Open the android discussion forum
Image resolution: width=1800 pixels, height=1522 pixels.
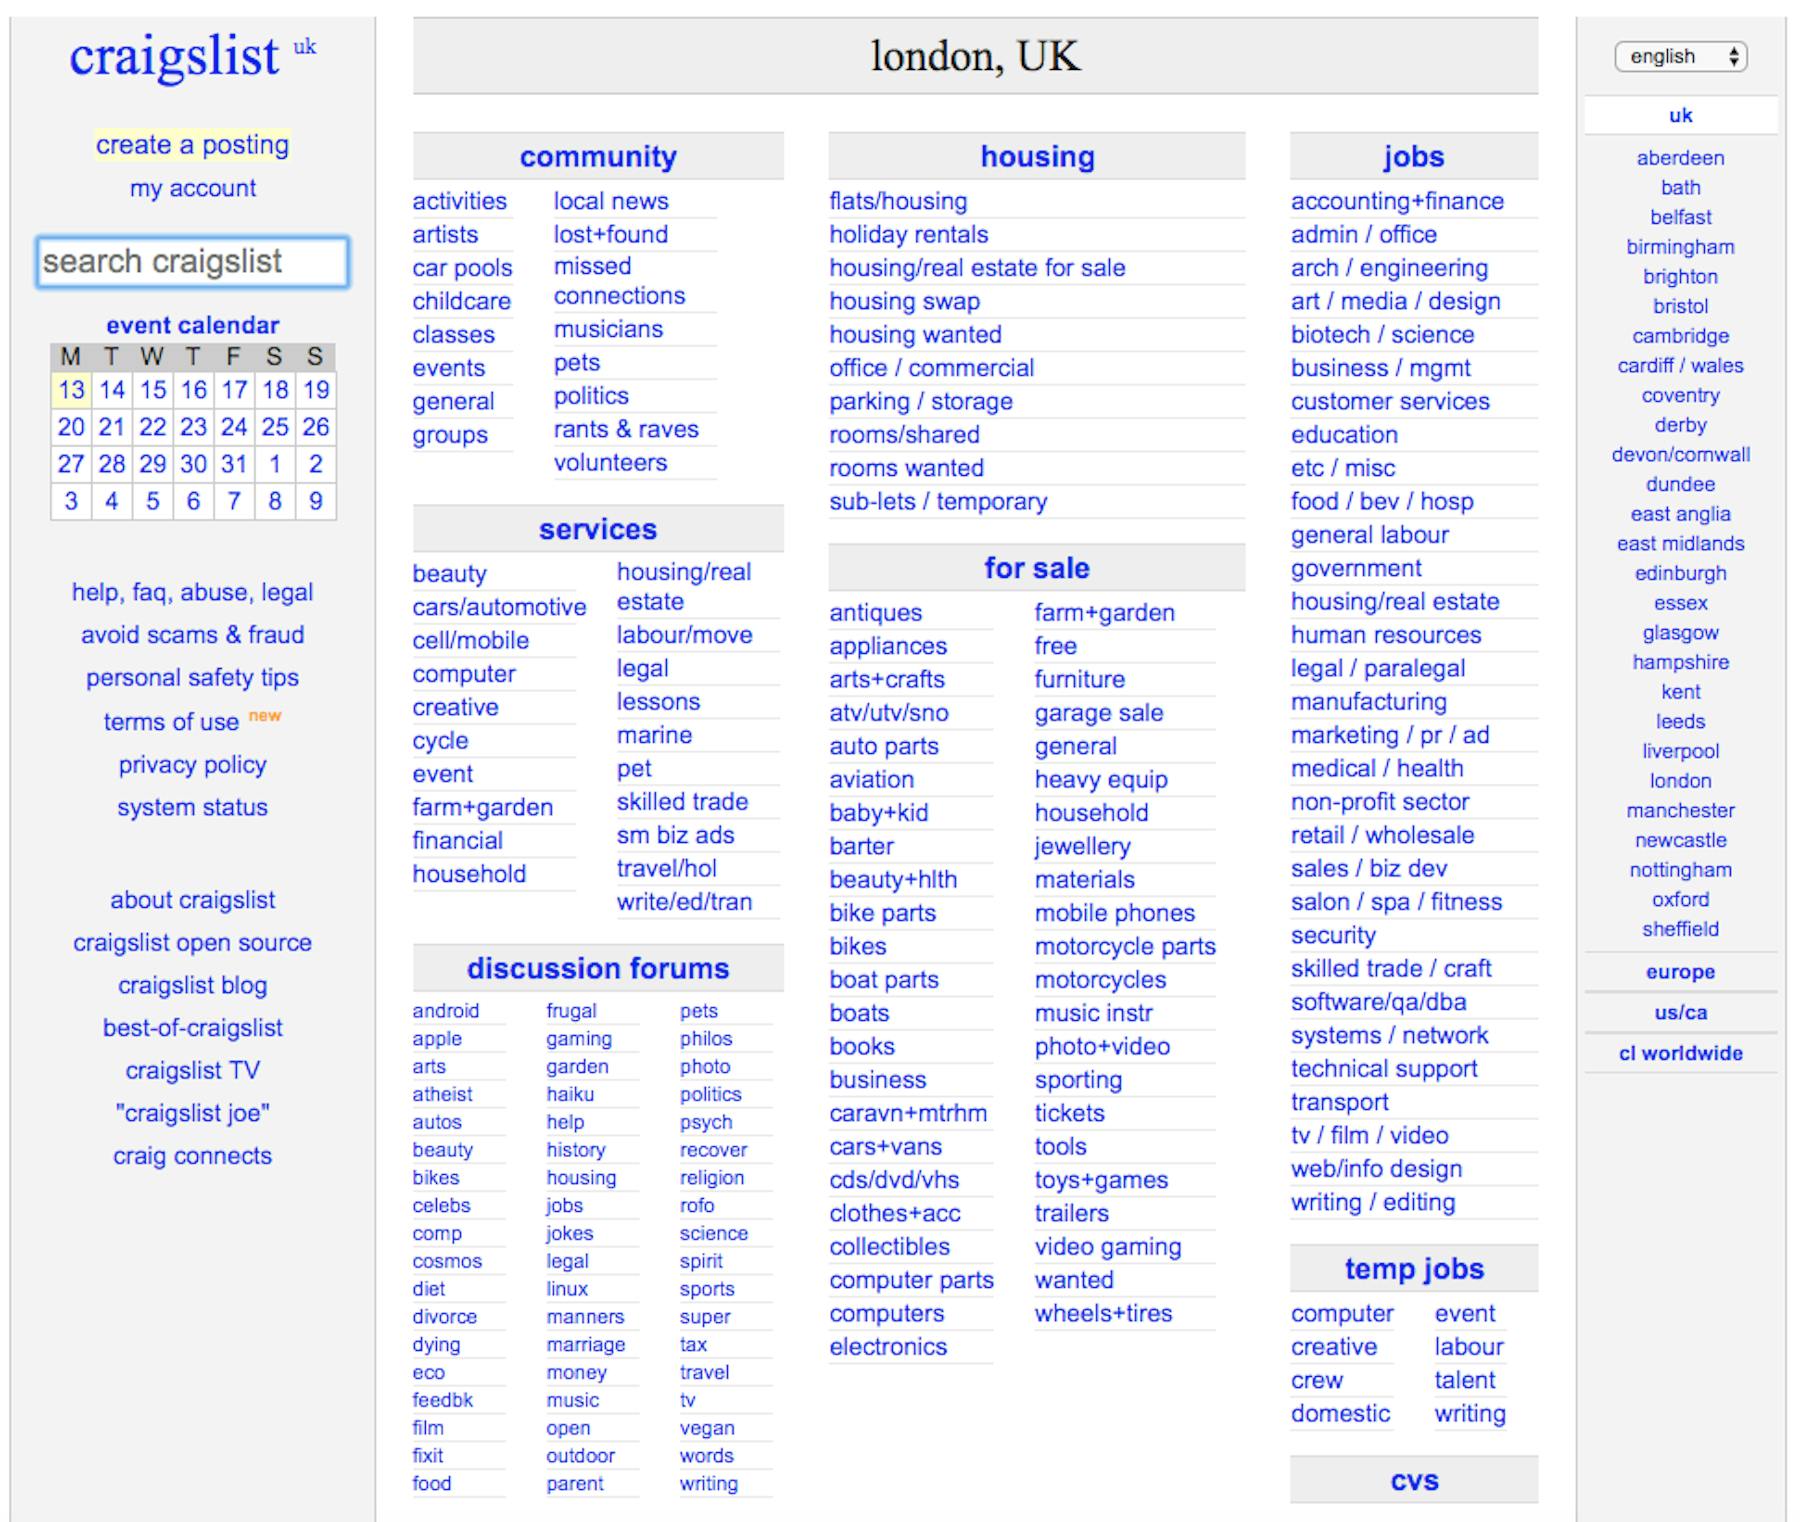tap(445, 1011)
